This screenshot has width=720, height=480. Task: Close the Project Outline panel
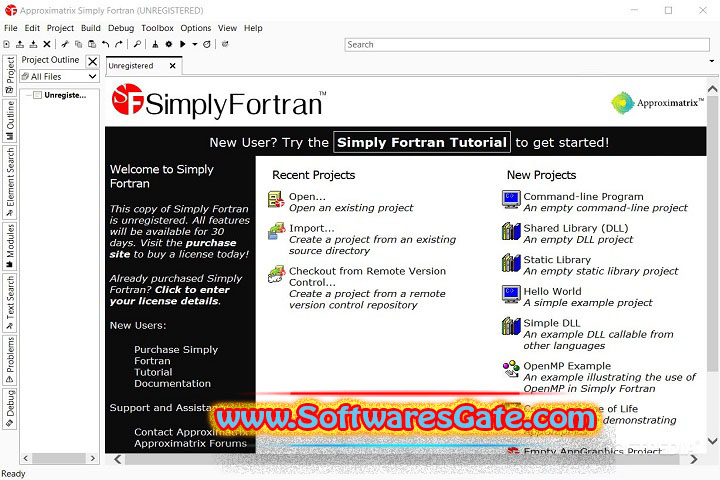[x=93, y=61]
